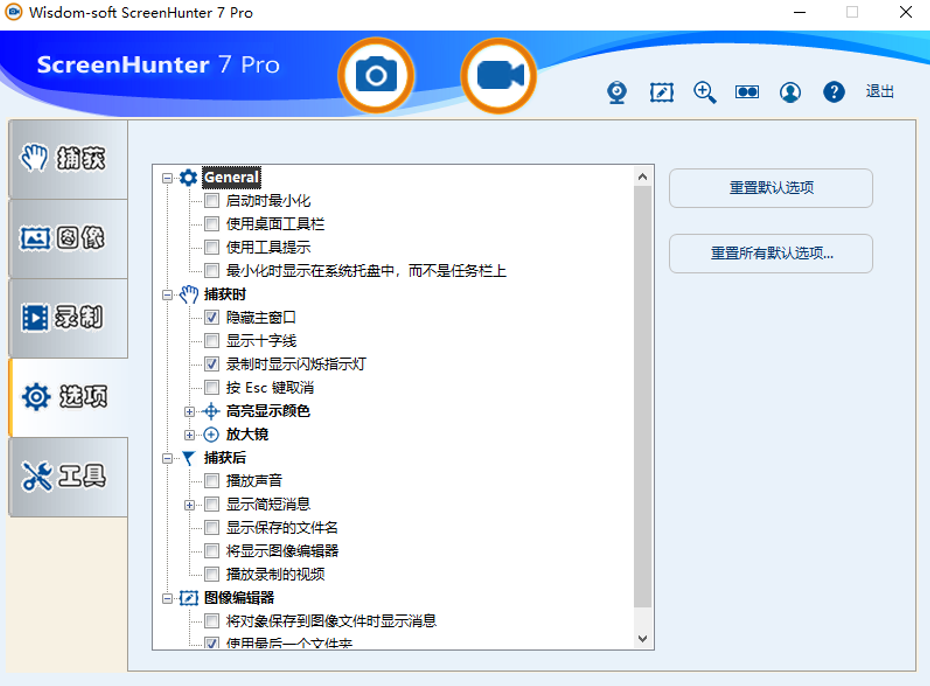Click the options list scroll up arrow
This screenshot has width=930, height=686.
click(643, 177)
